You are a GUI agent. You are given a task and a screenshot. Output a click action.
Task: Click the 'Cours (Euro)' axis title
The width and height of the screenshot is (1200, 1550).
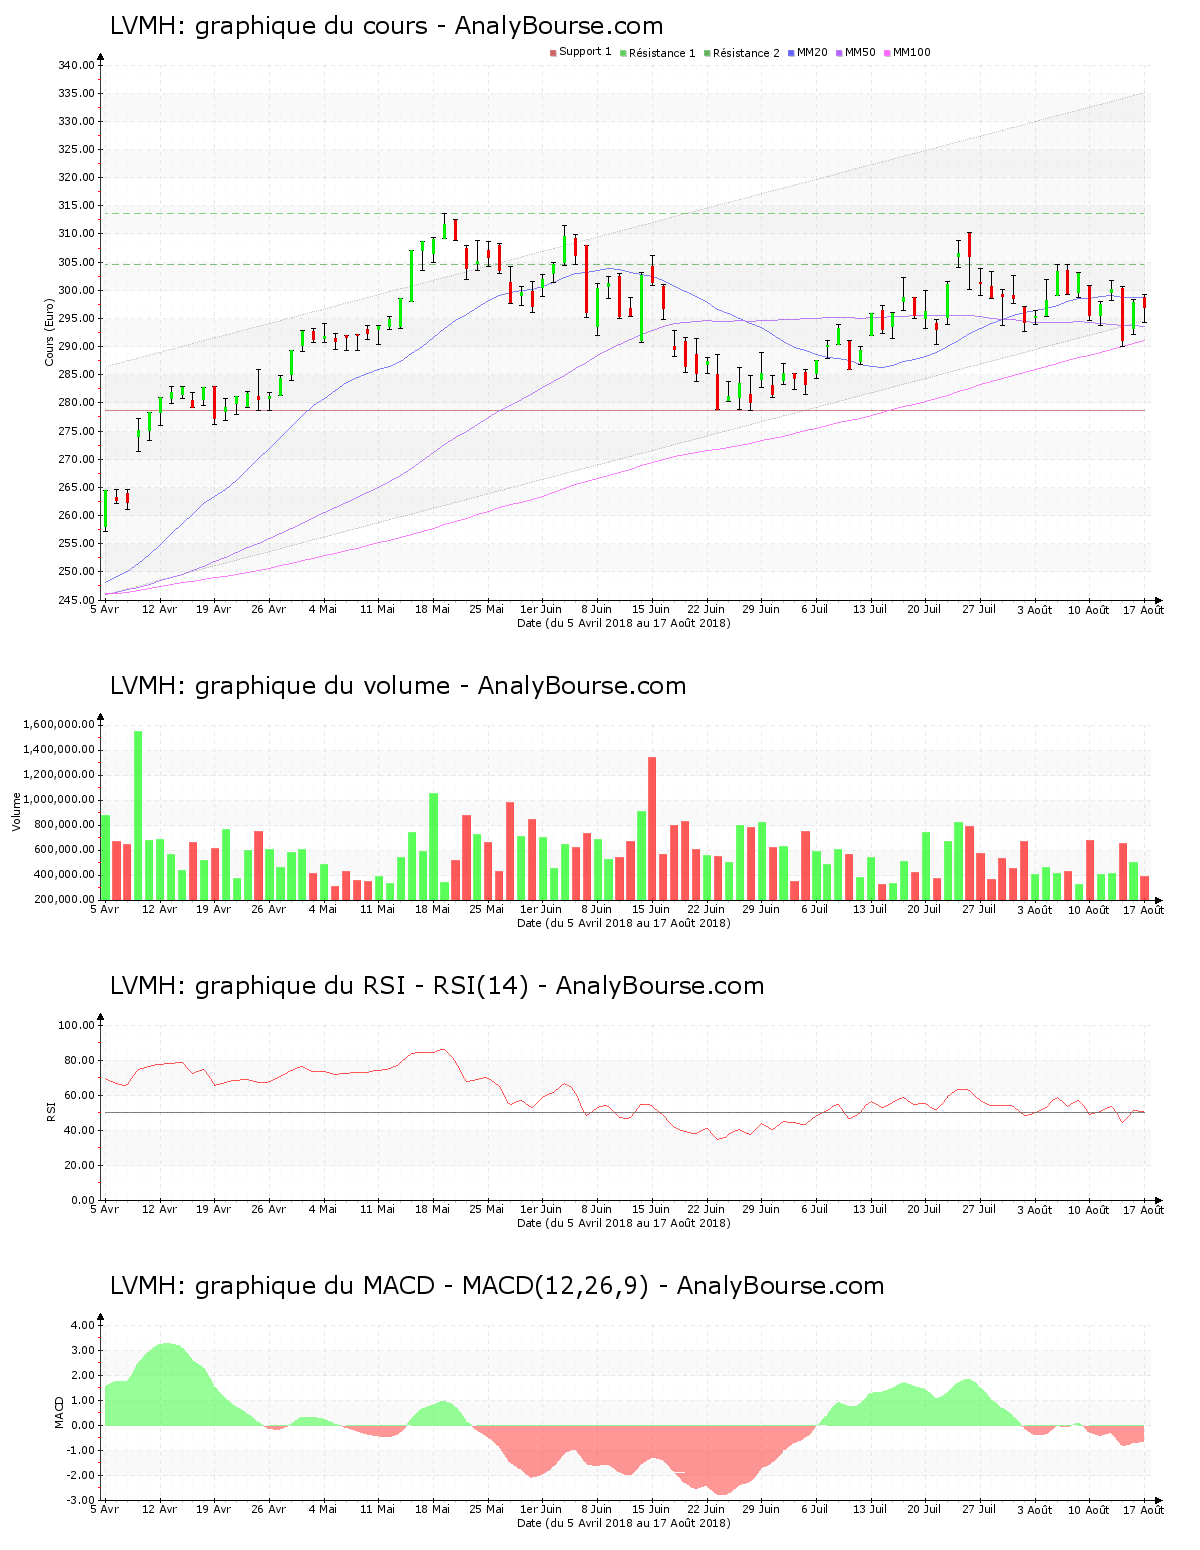coord(49,332)
